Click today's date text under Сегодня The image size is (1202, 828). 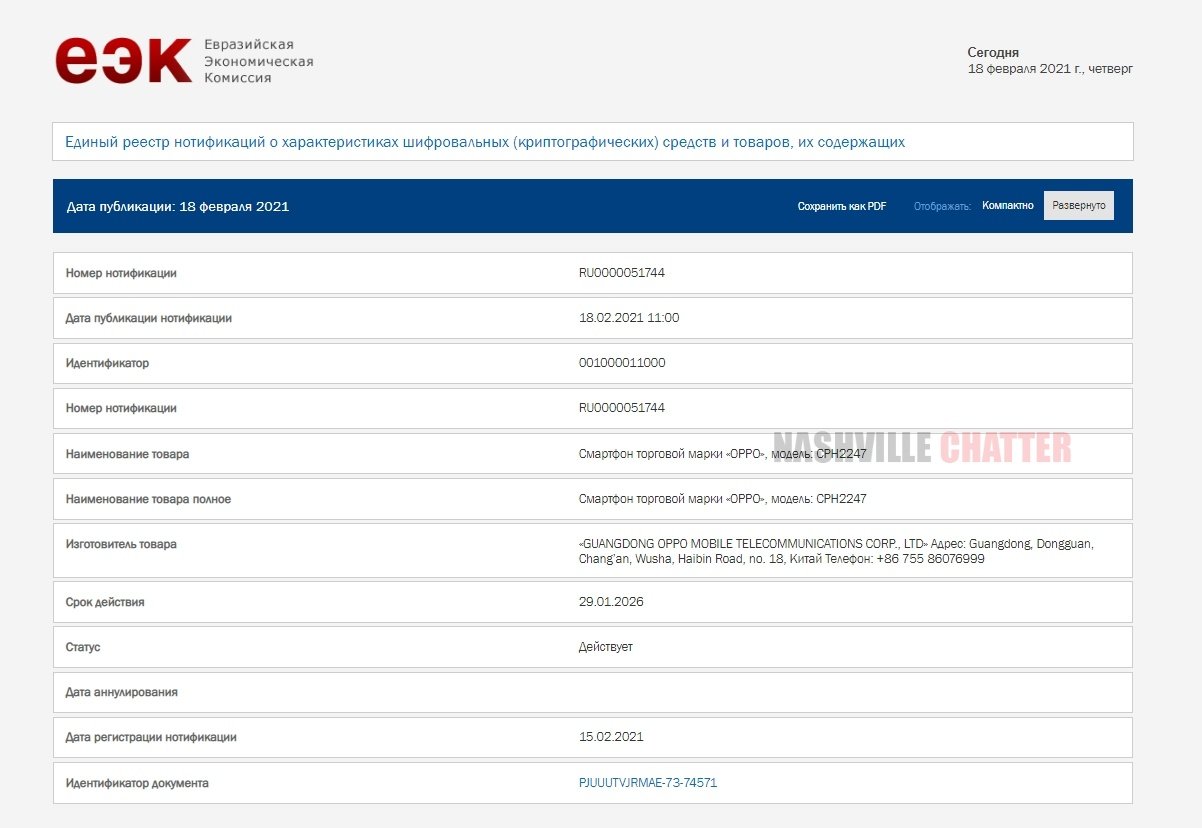click(x=1050, y=69)
